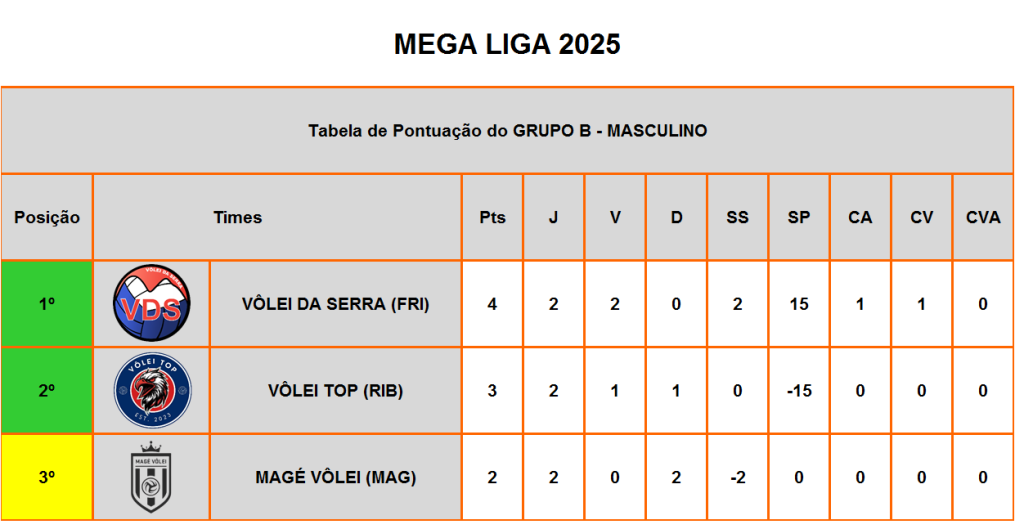Click the Vôlei Top eagle logo
This screenshot has width=1024, height=529.
(x=152, y=390)
